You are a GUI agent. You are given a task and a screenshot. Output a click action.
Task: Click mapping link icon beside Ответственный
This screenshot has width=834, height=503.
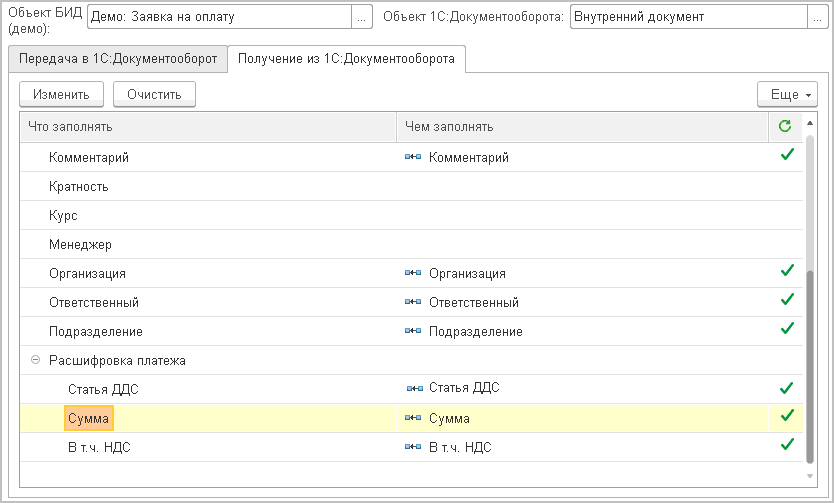[x=412, y=302]
